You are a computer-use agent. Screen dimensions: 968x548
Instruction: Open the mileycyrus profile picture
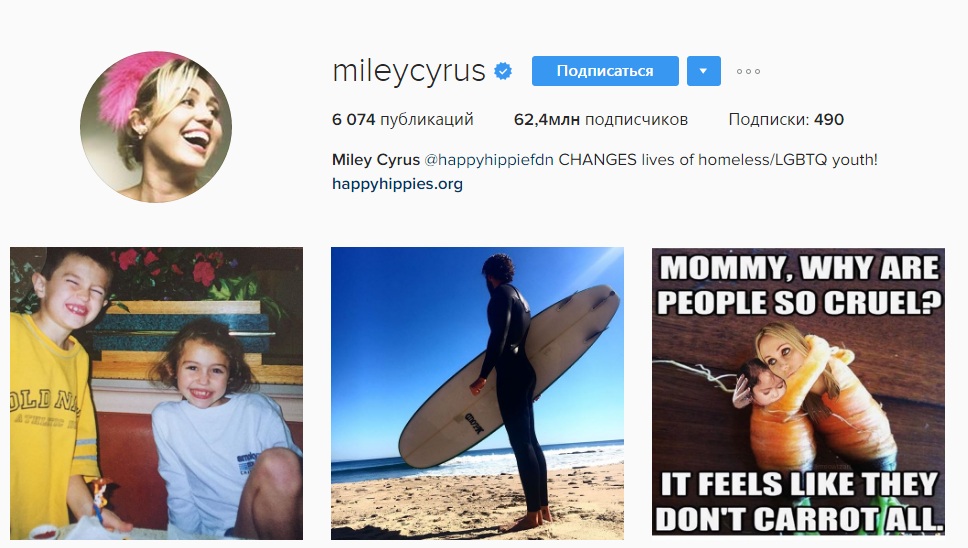156,127
